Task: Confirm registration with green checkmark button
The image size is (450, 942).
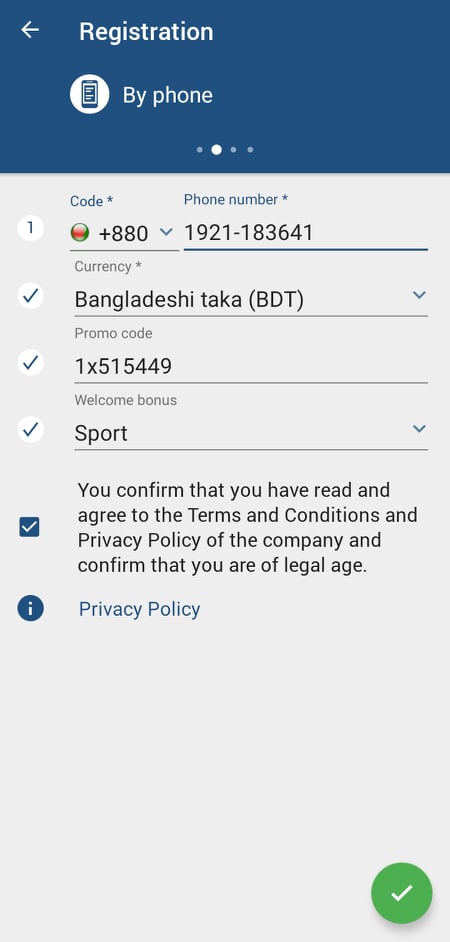Action: [401, 893]
